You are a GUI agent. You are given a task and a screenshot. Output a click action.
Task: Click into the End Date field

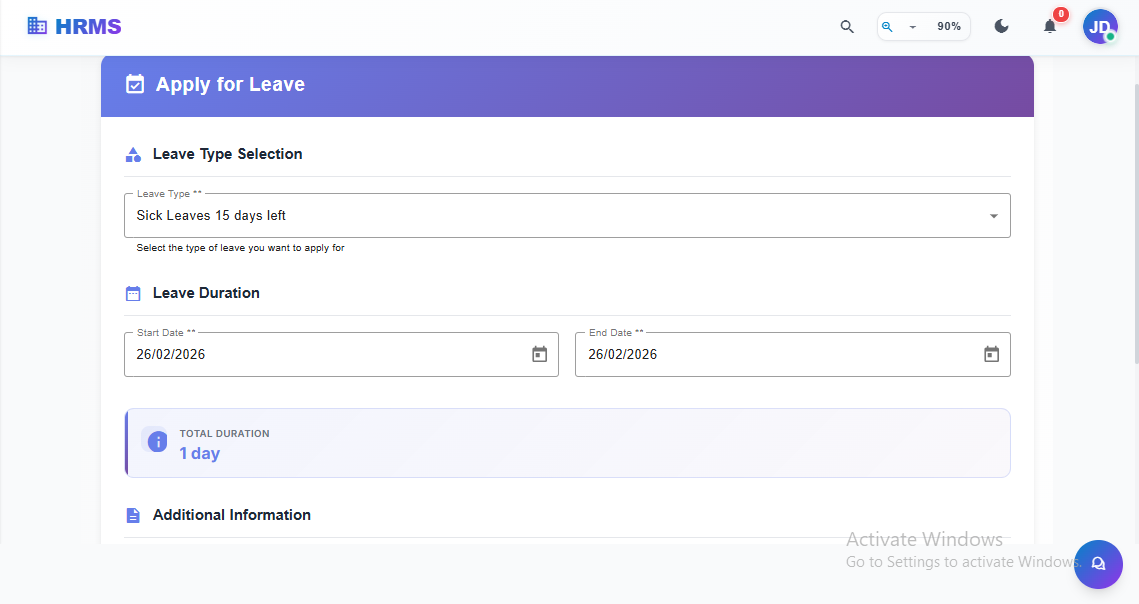coord(793,355)
